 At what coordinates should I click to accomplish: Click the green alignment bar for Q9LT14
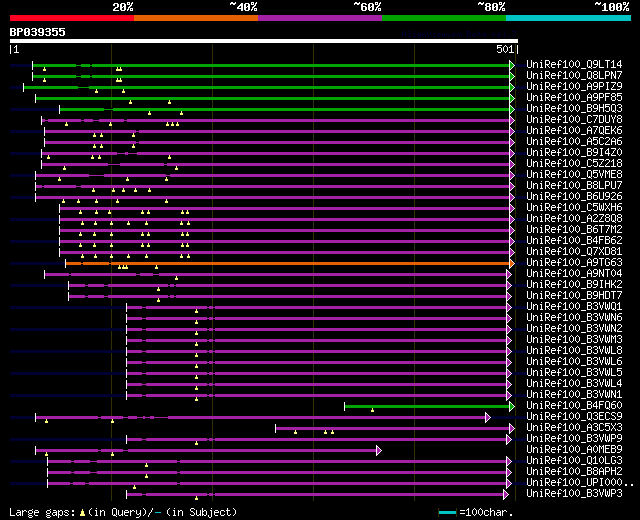click(271, 65)
